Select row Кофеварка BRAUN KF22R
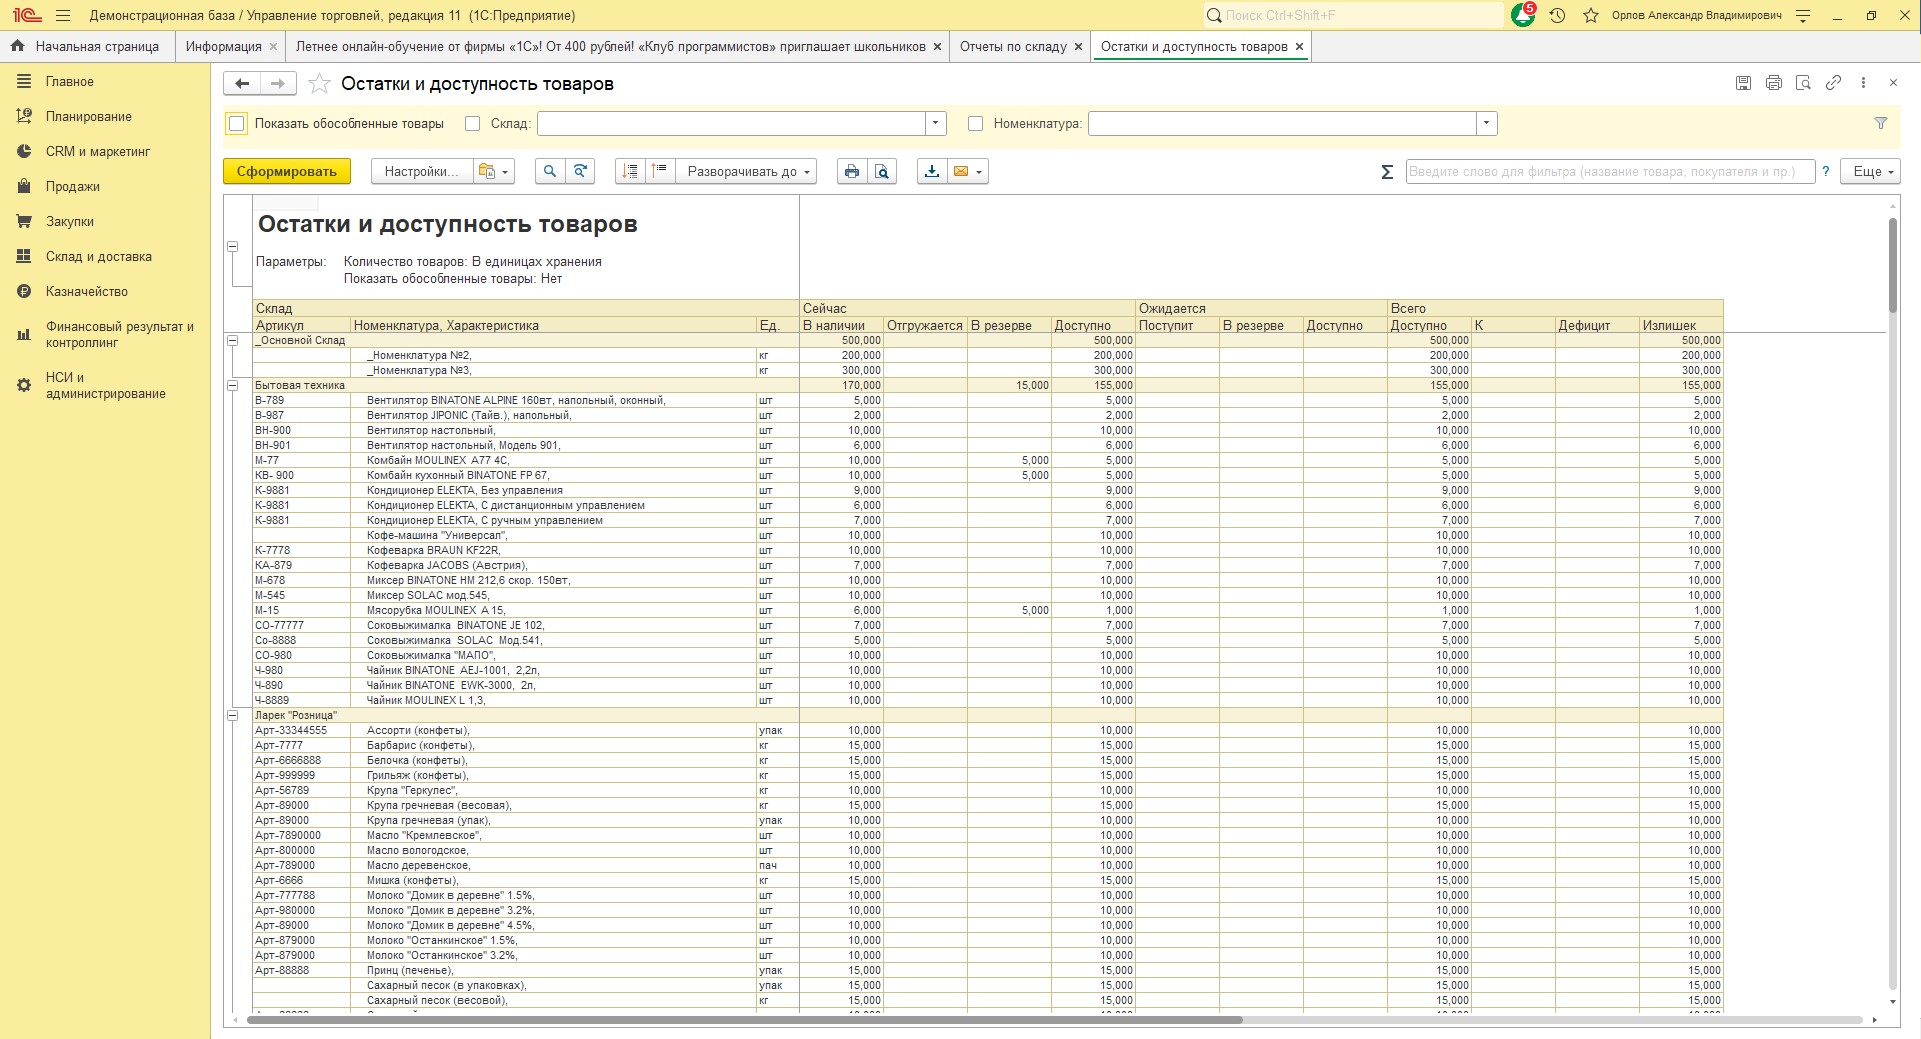 (x=988, y=550)
